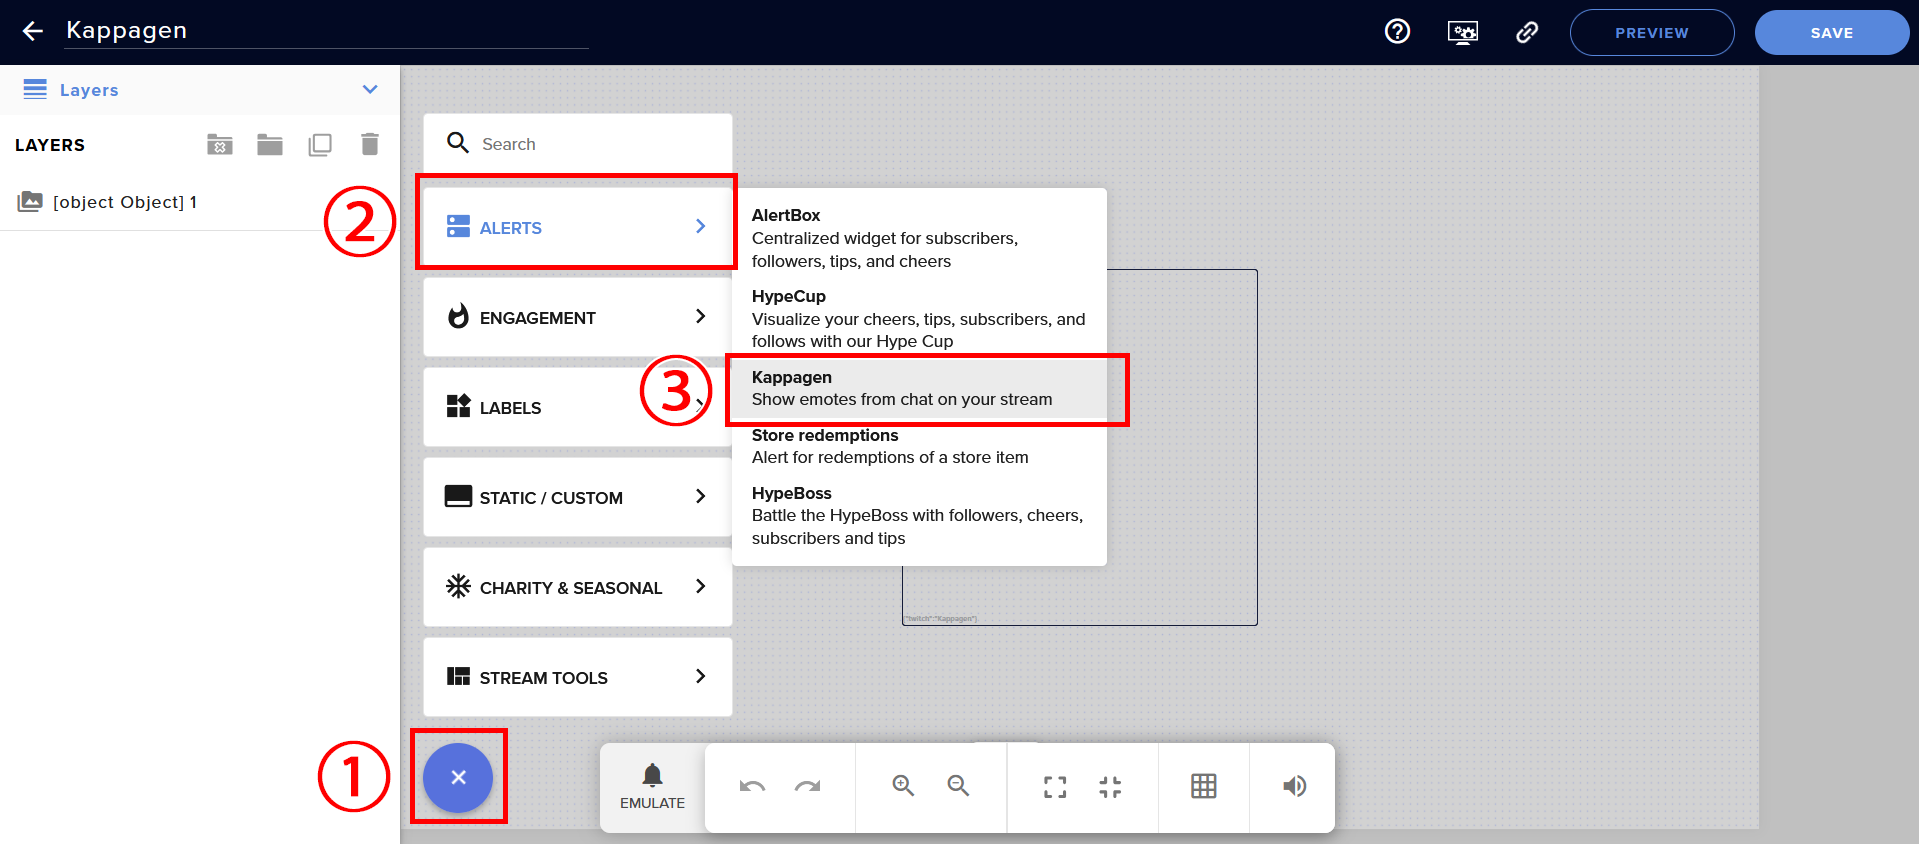Add the HypeCup widget
Image resolution: width=1919 pixels, height=844 pixels.
919,319
